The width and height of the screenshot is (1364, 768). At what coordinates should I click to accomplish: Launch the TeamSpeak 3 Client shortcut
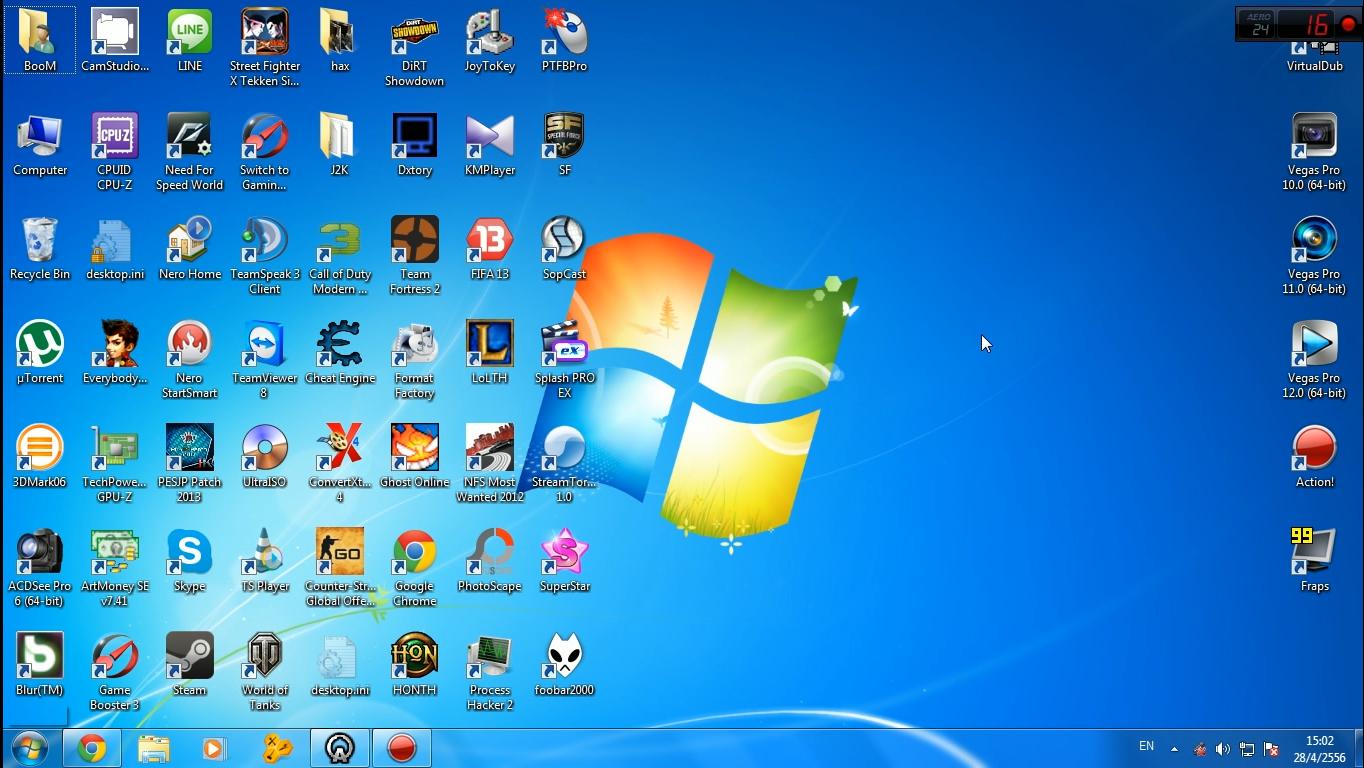pos(265,255)
